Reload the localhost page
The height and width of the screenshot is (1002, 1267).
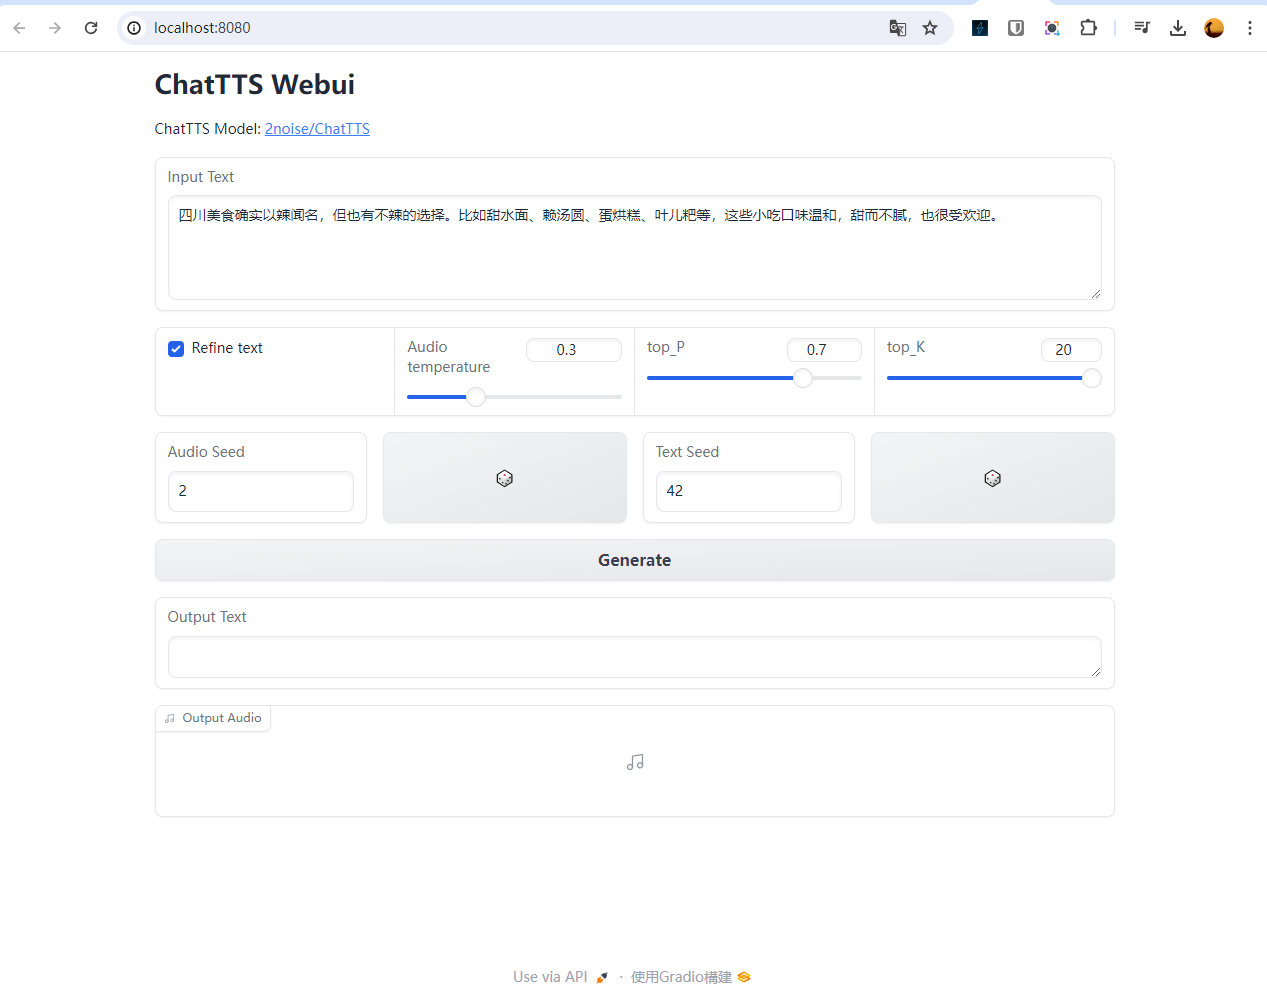pyautogui.click(x=91, y=28)
